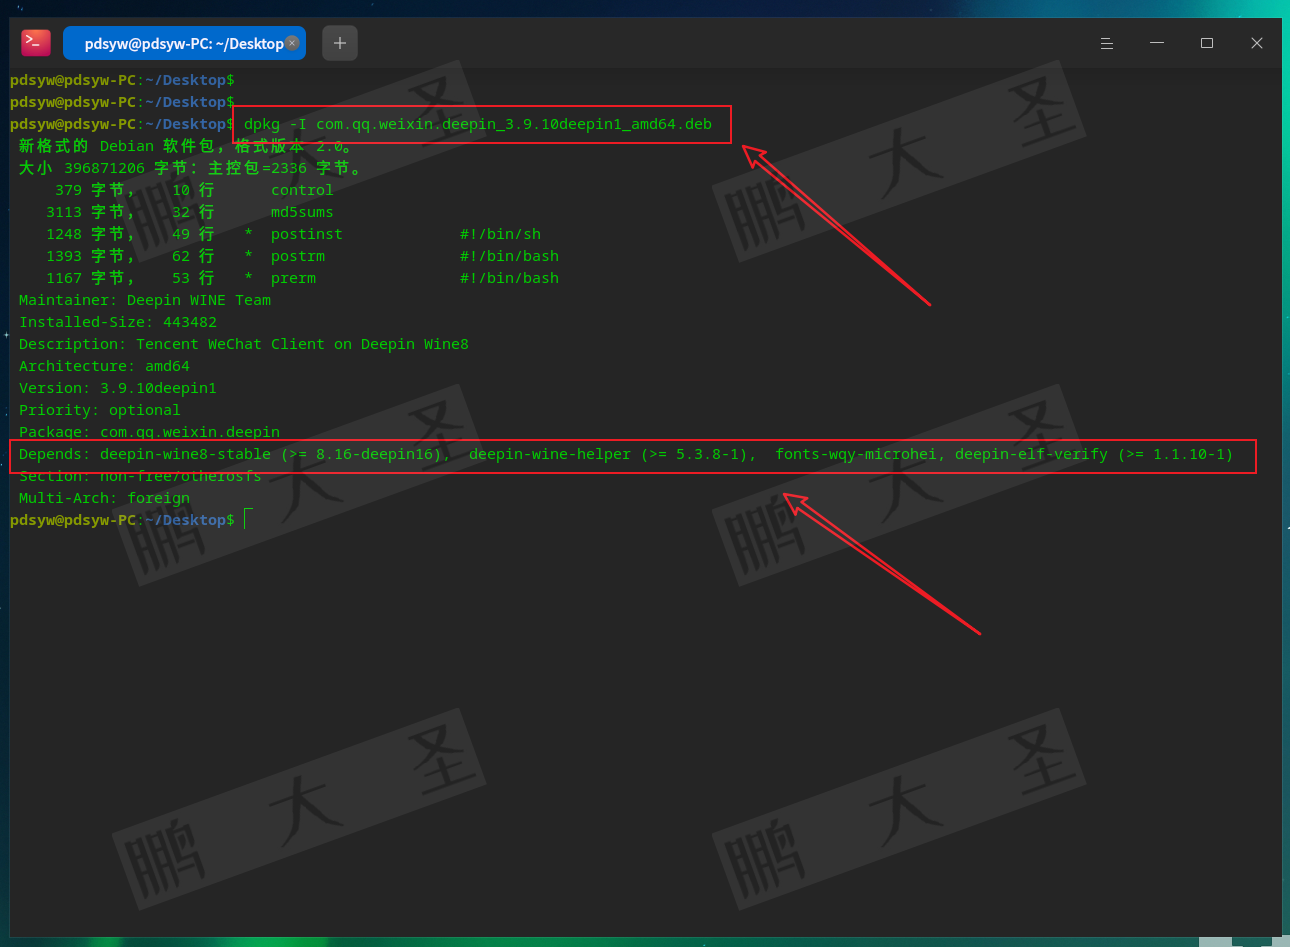Click the 'postinst' script entry
This screenshot has height=947, width=1290.
(x=306, y=234)
